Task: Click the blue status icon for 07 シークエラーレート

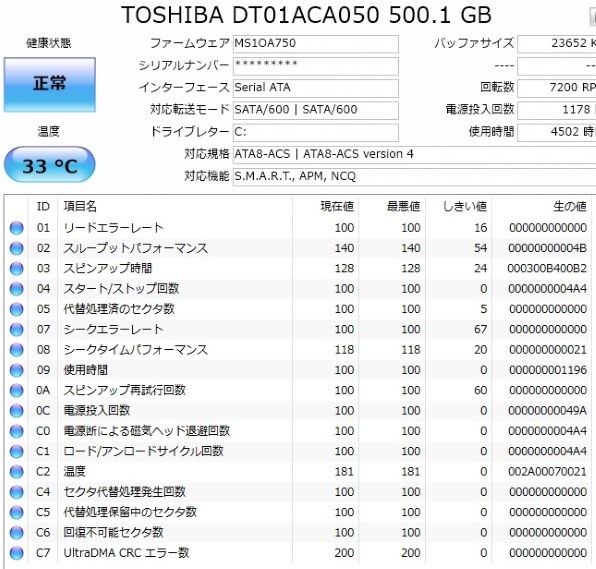Action: coord(16,330)
